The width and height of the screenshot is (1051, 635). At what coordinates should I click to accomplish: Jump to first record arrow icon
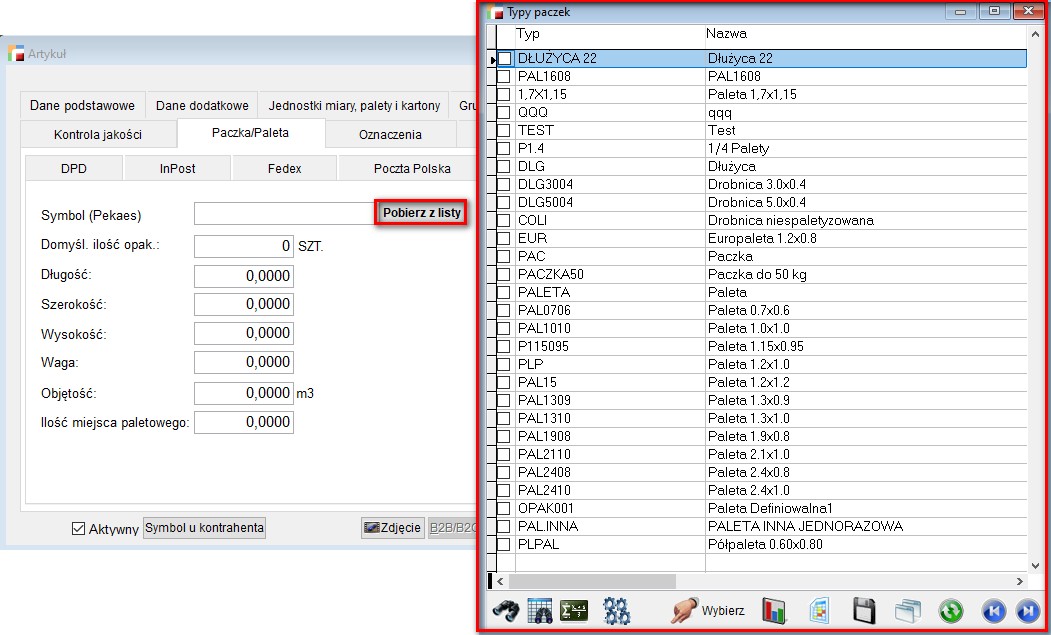(x=992, y=611)
